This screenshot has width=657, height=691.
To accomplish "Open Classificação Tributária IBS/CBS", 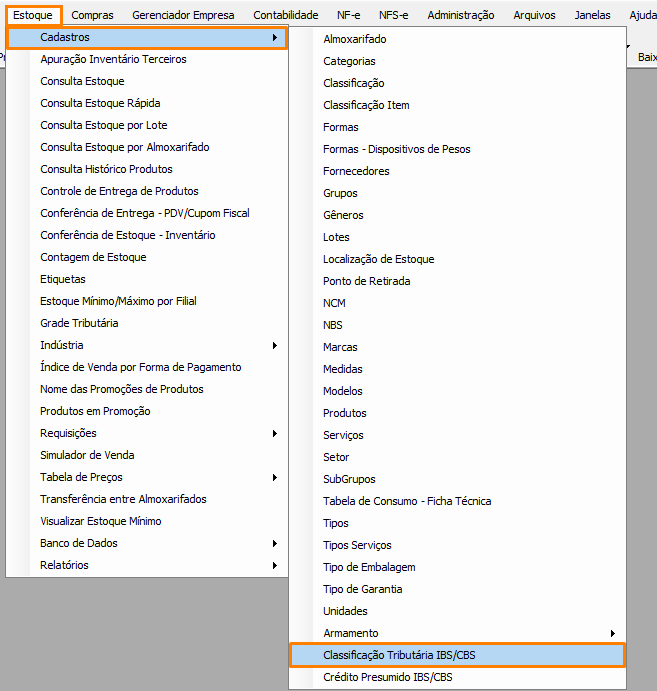I will coord(457,655).
